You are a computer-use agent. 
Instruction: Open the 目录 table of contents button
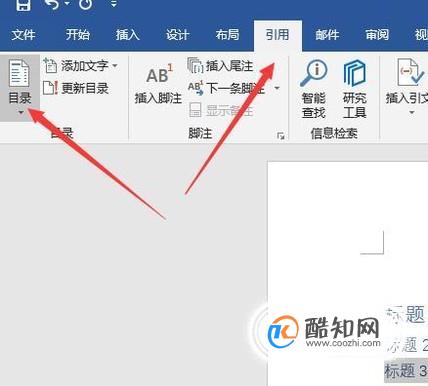[20, 87]
